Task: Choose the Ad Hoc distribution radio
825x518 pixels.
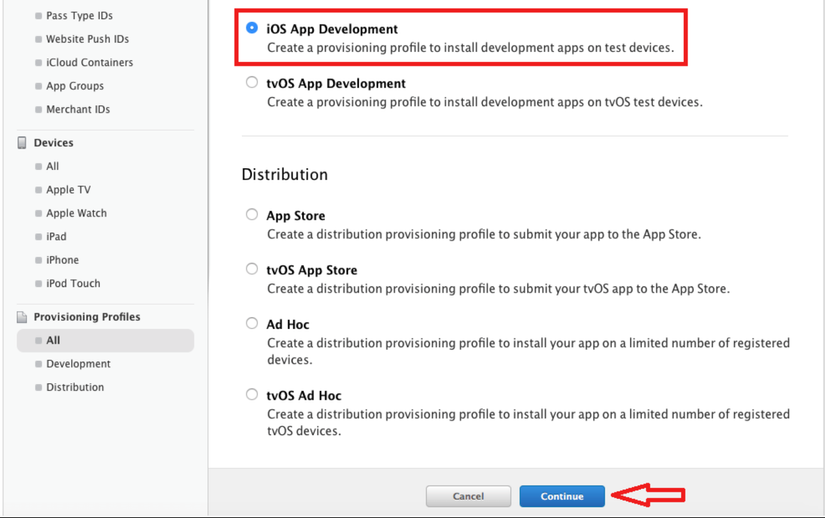Action: [x=252, y=324]
